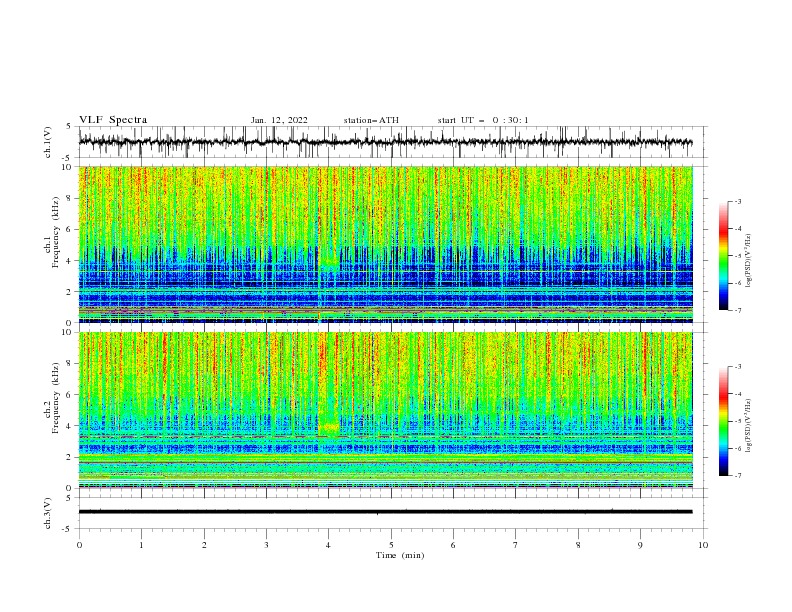This screenshot has width=792, height=612.
Task: Click the "Time (min)" axis title
Action: (x=400, y=555)
